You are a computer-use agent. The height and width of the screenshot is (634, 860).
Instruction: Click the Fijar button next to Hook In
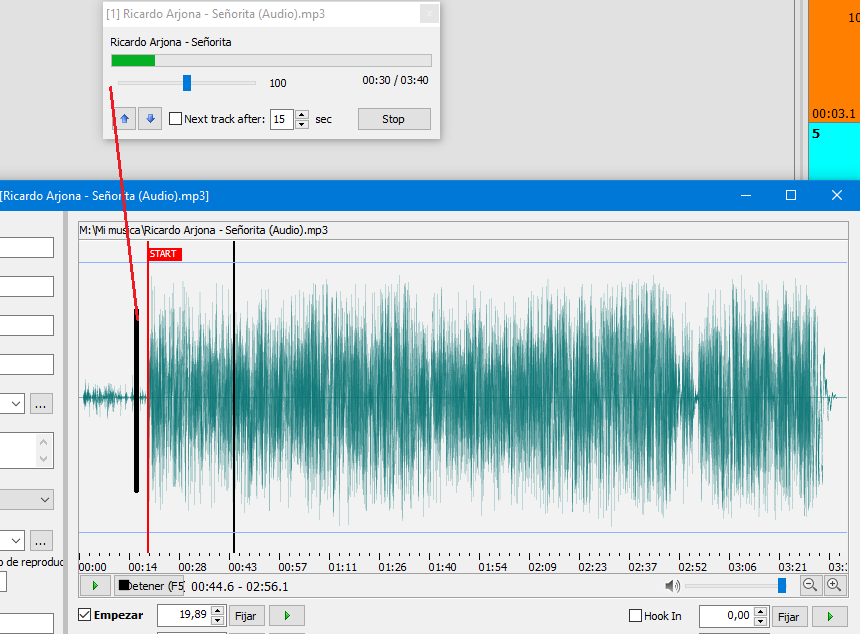[x=789, y=617]
